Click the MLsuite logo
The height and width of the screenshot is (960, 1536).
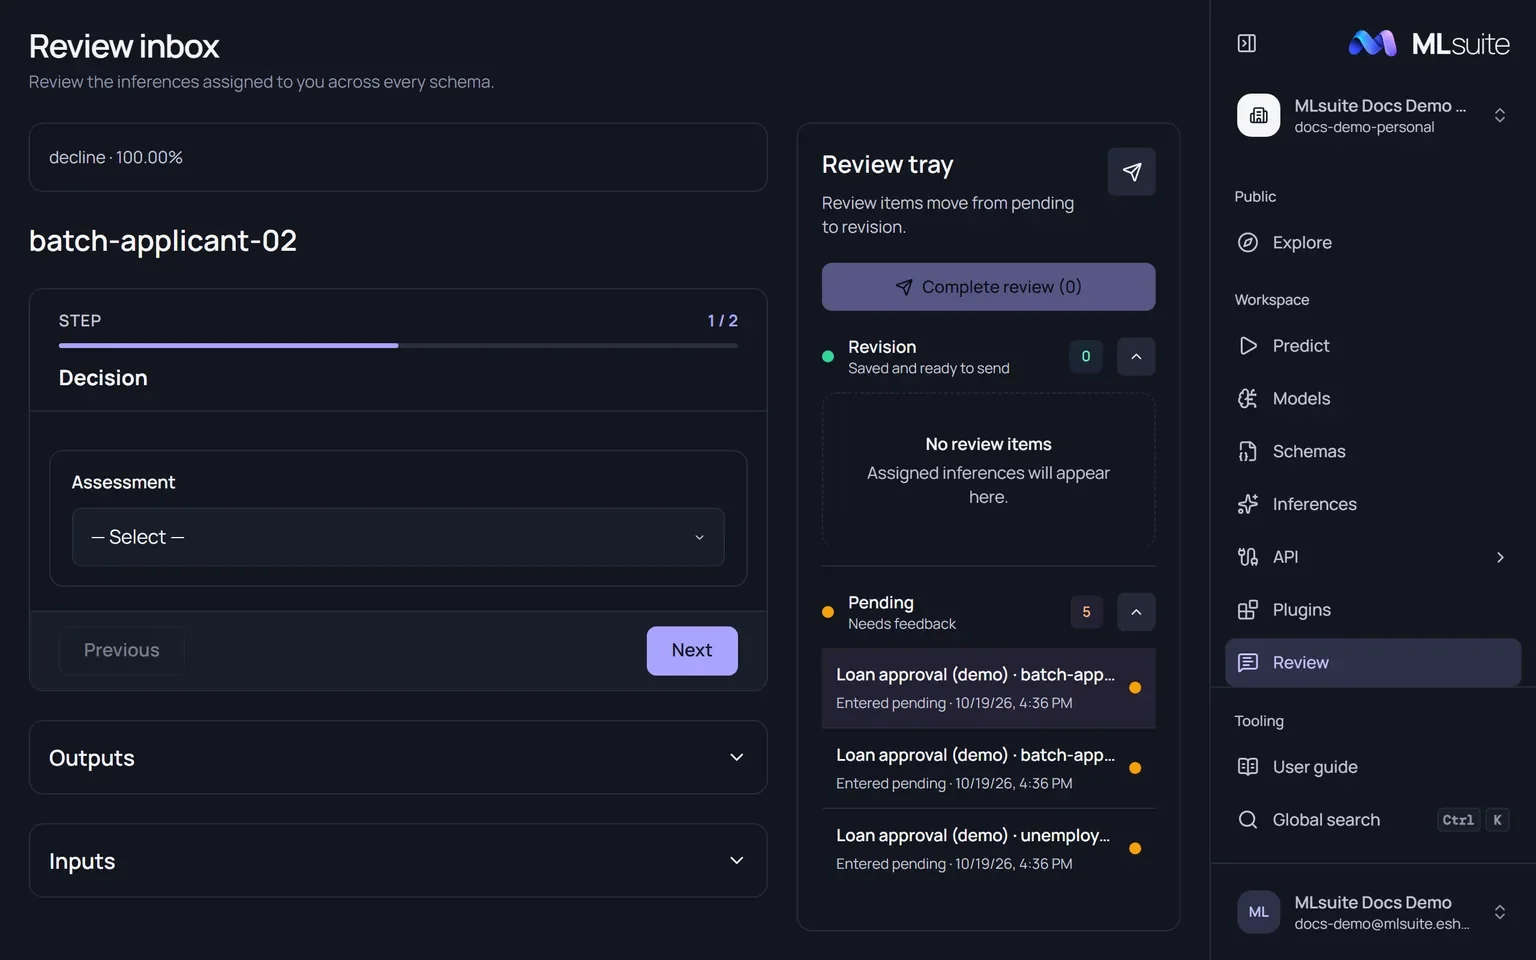1429,43
